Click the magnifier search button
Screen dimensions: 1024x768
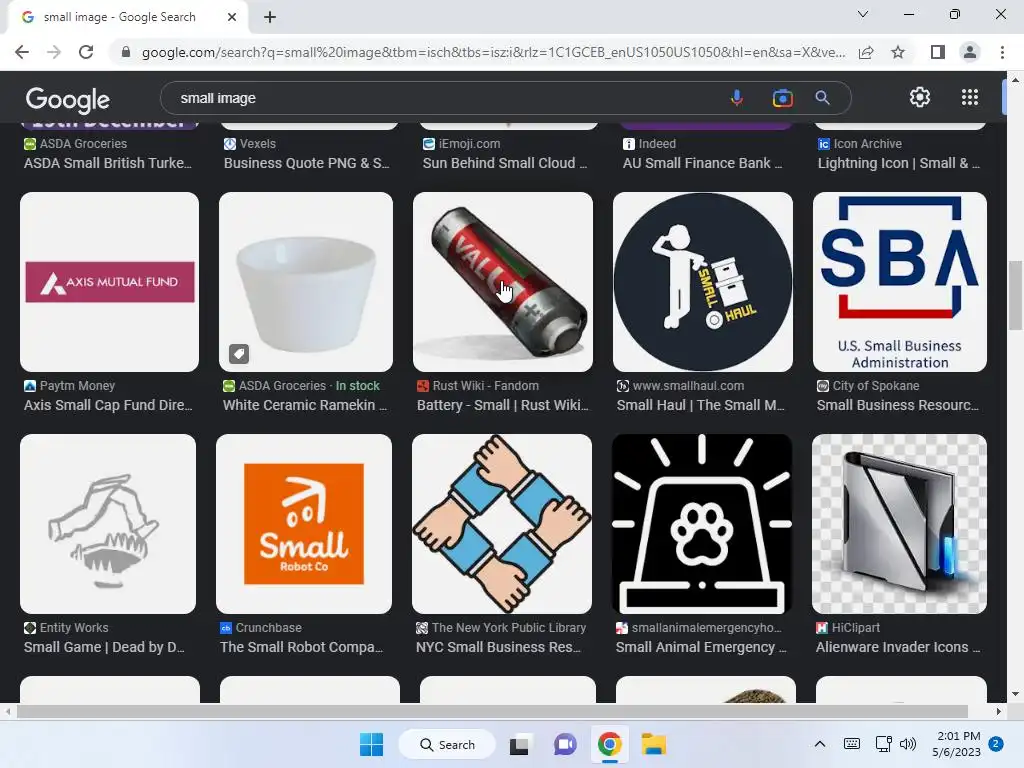point(822,98)
